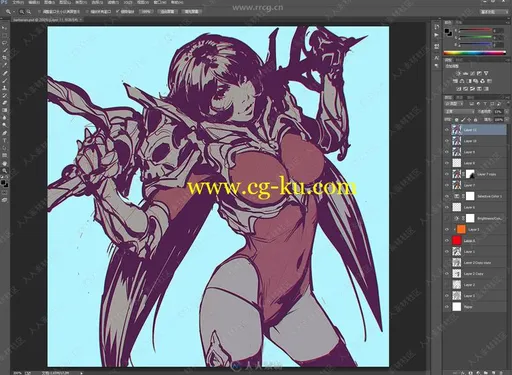Toggle zoom all windows checkbox
Screen dimensions: 512x375
[x=87, y=12]
